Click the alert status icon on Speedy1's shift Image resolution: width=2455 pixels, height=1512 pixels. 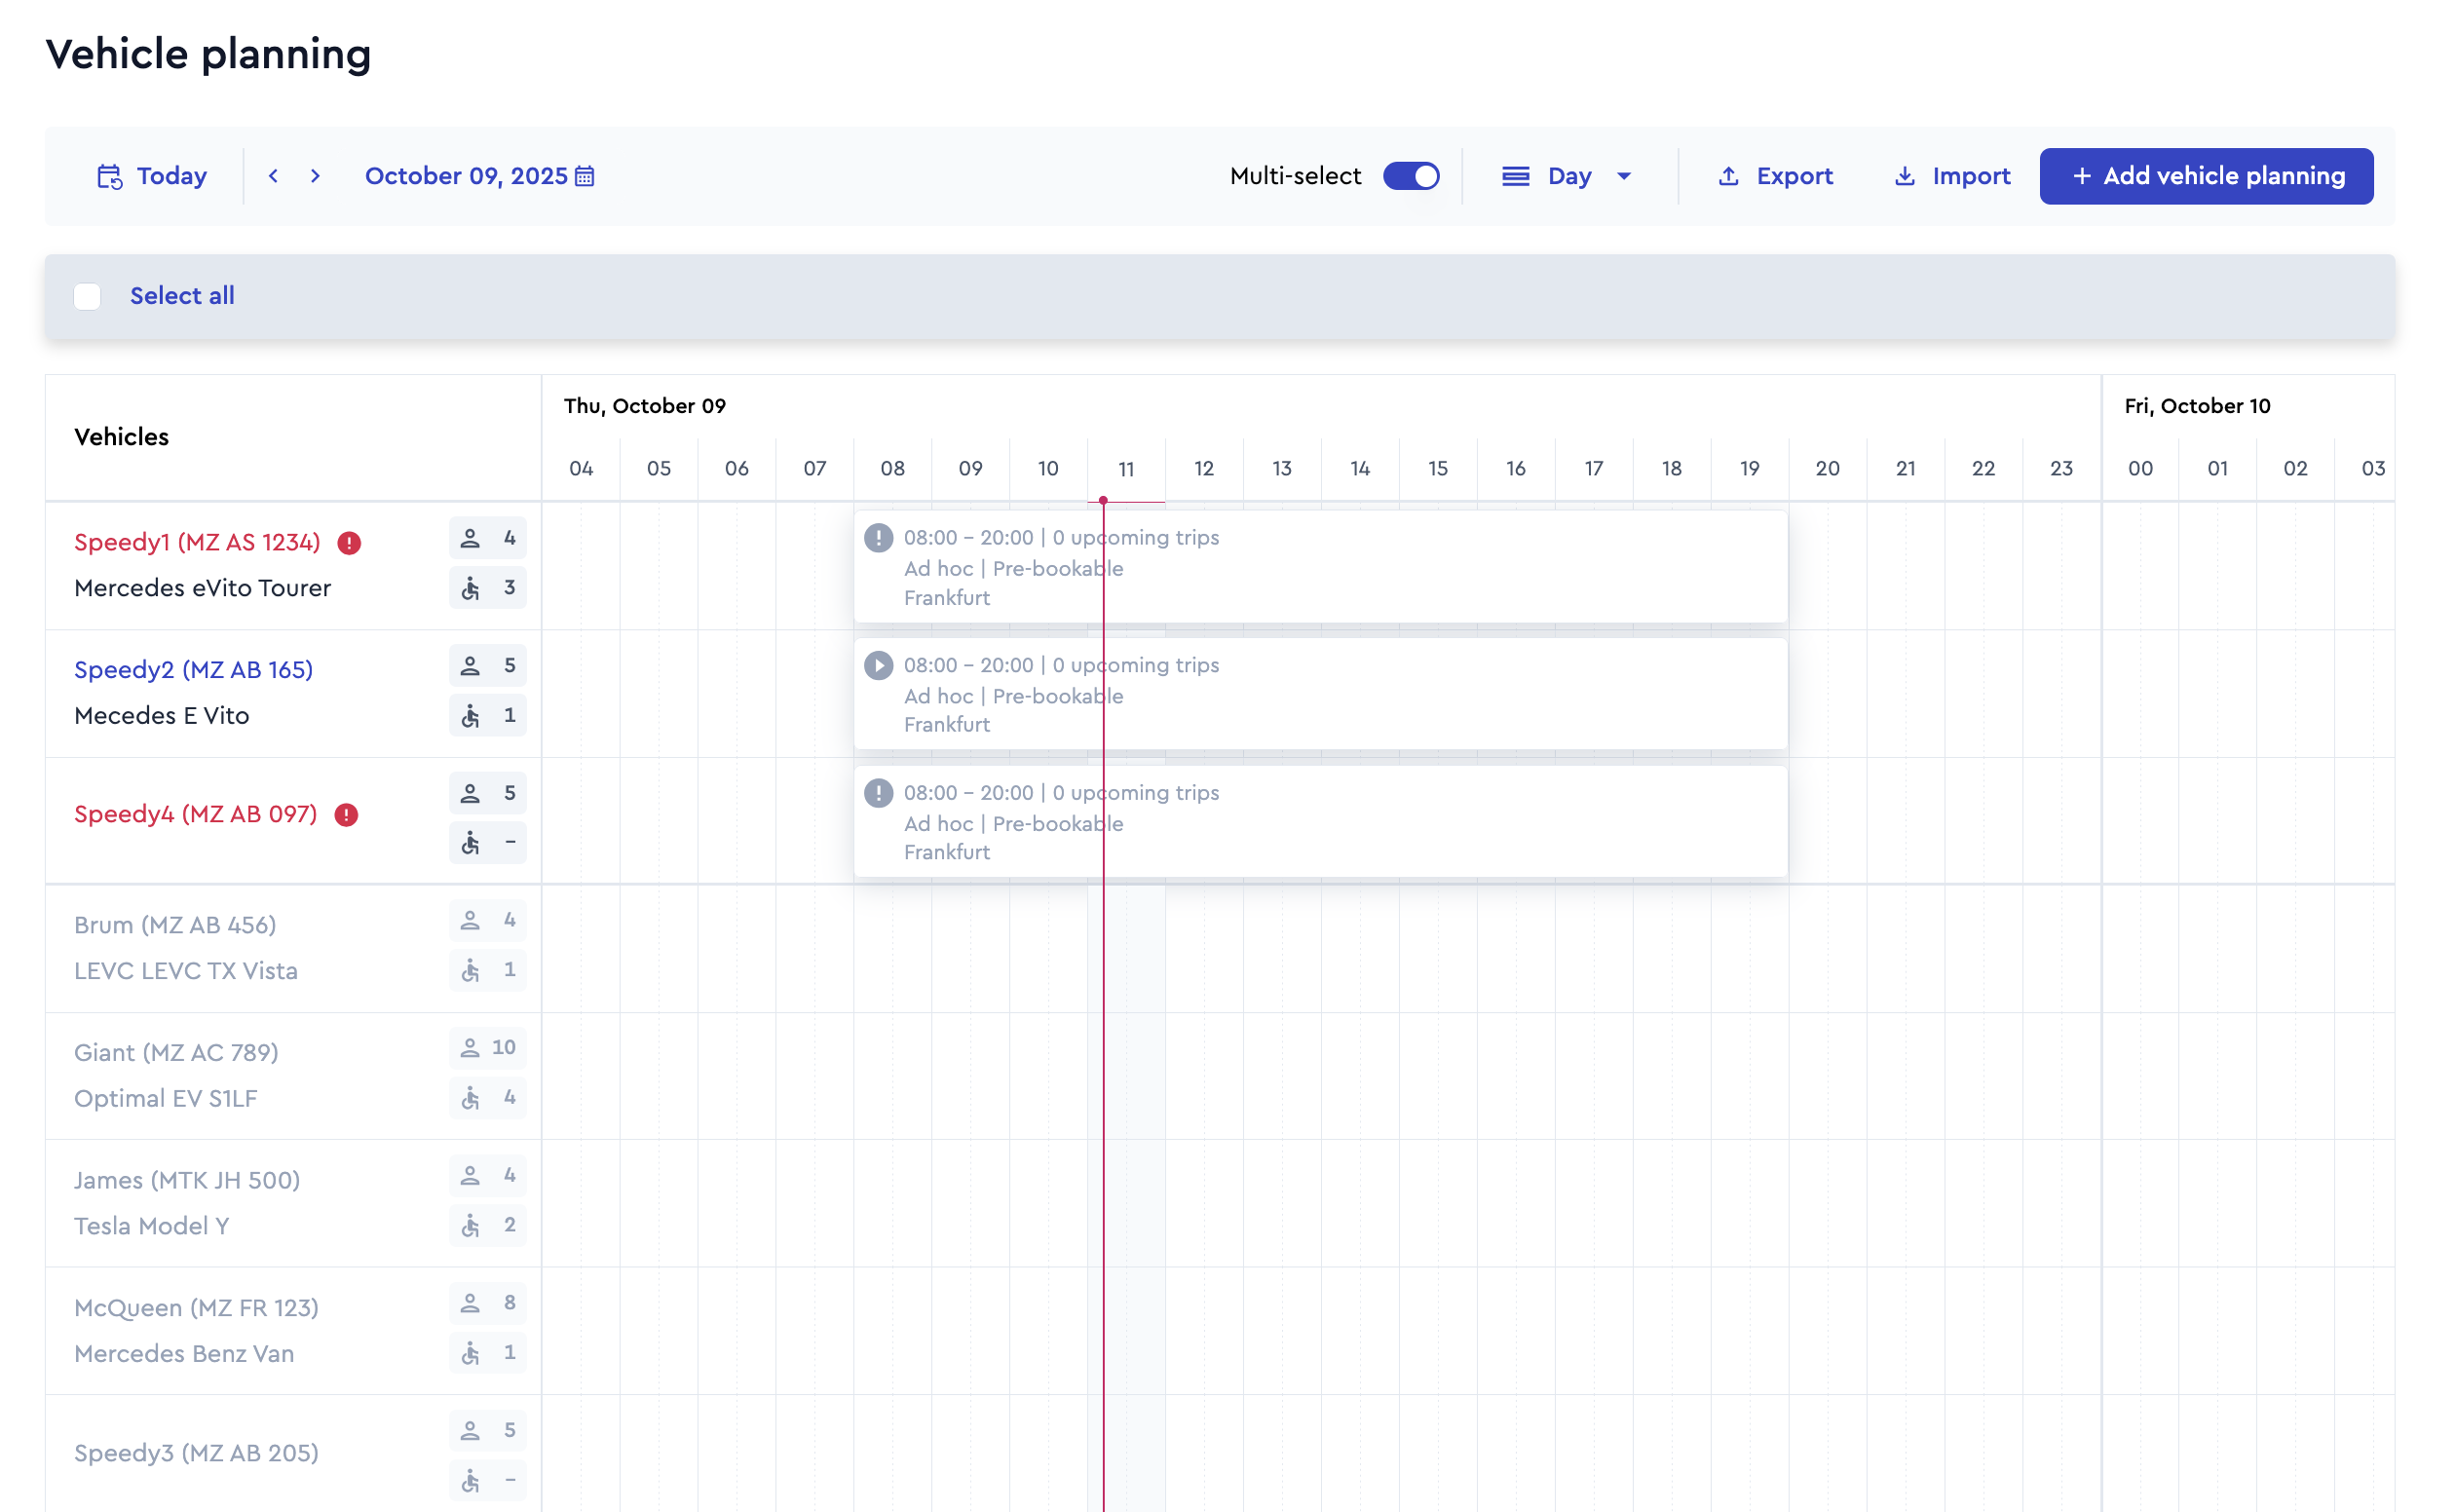(878, 538)
